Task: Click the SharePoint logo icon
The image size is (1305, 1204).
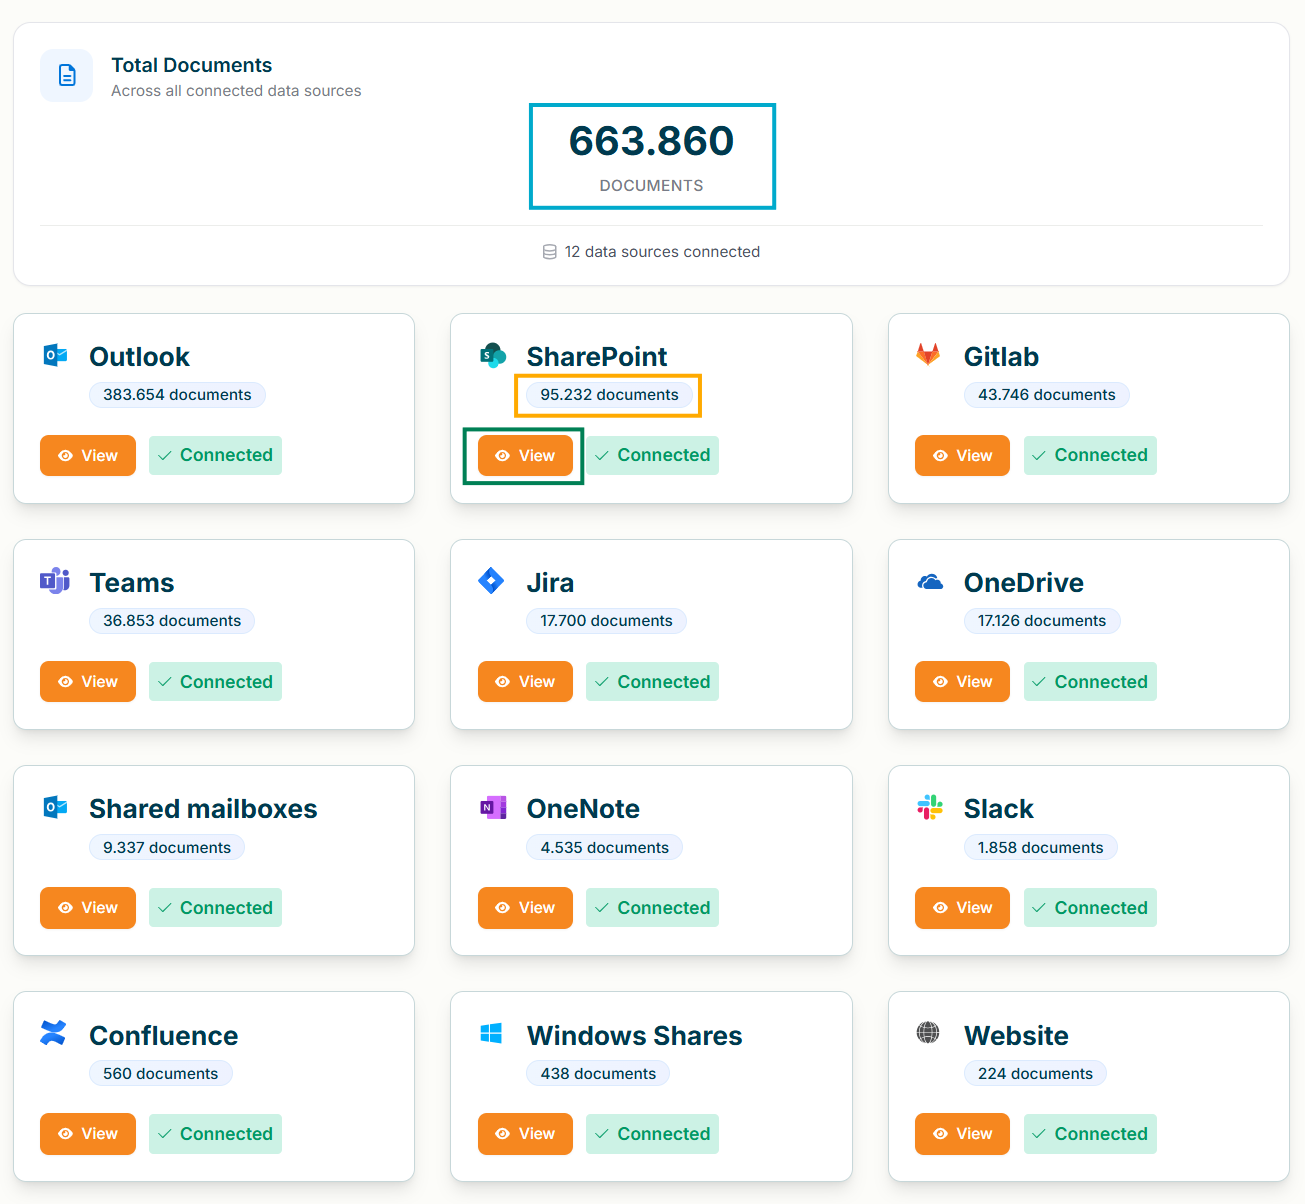Action: pyautogui.click(x=493, y=355)
